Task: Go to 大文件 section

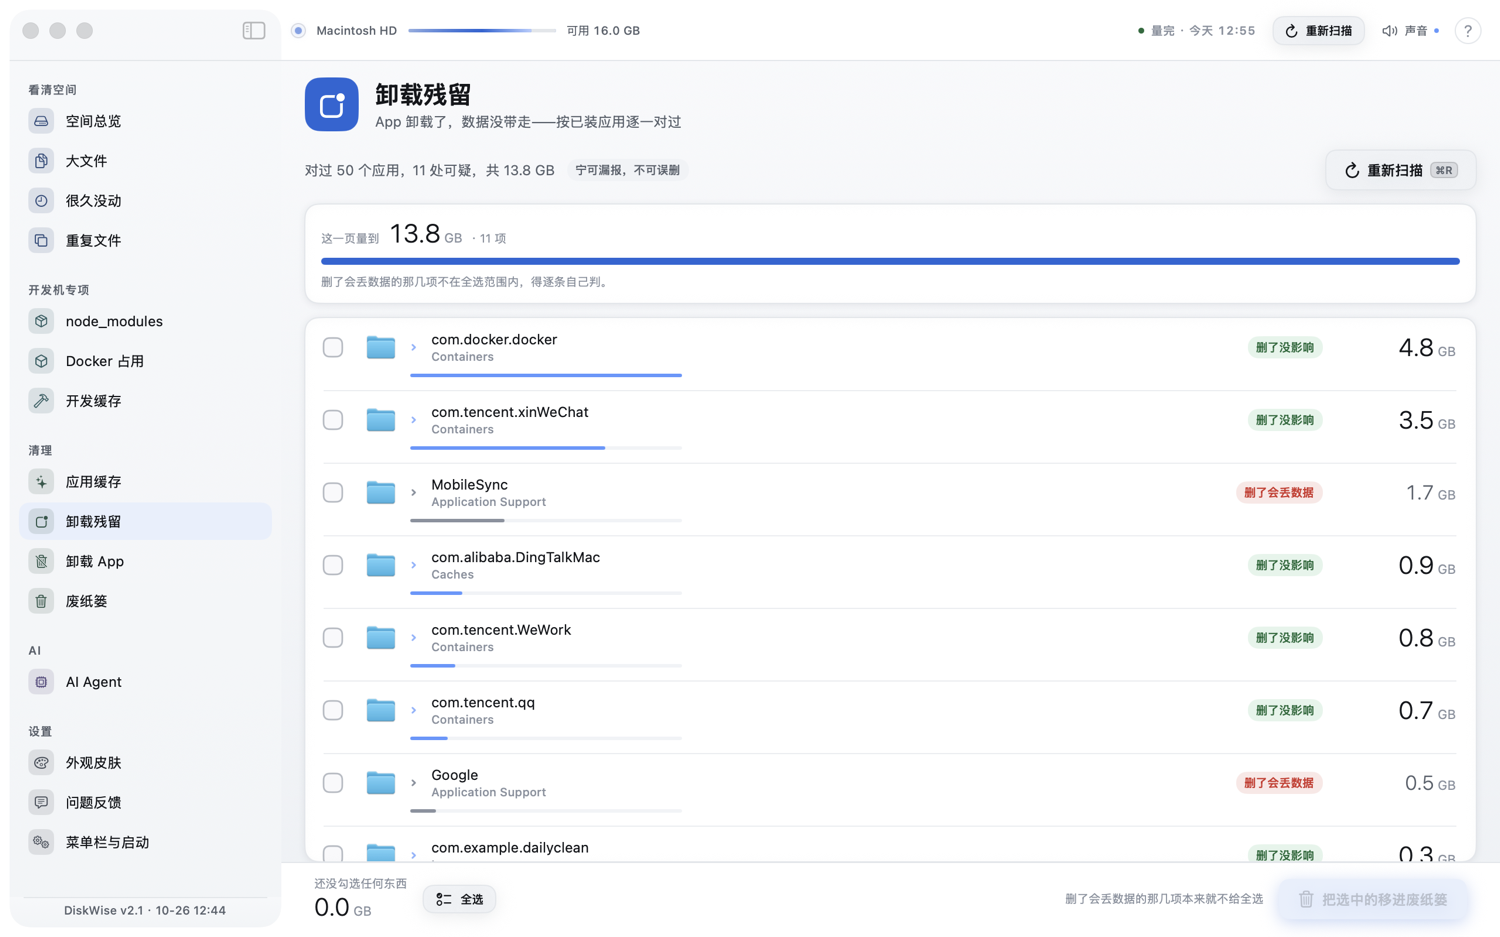Action: pyautogui.click(x=145, y=161)
